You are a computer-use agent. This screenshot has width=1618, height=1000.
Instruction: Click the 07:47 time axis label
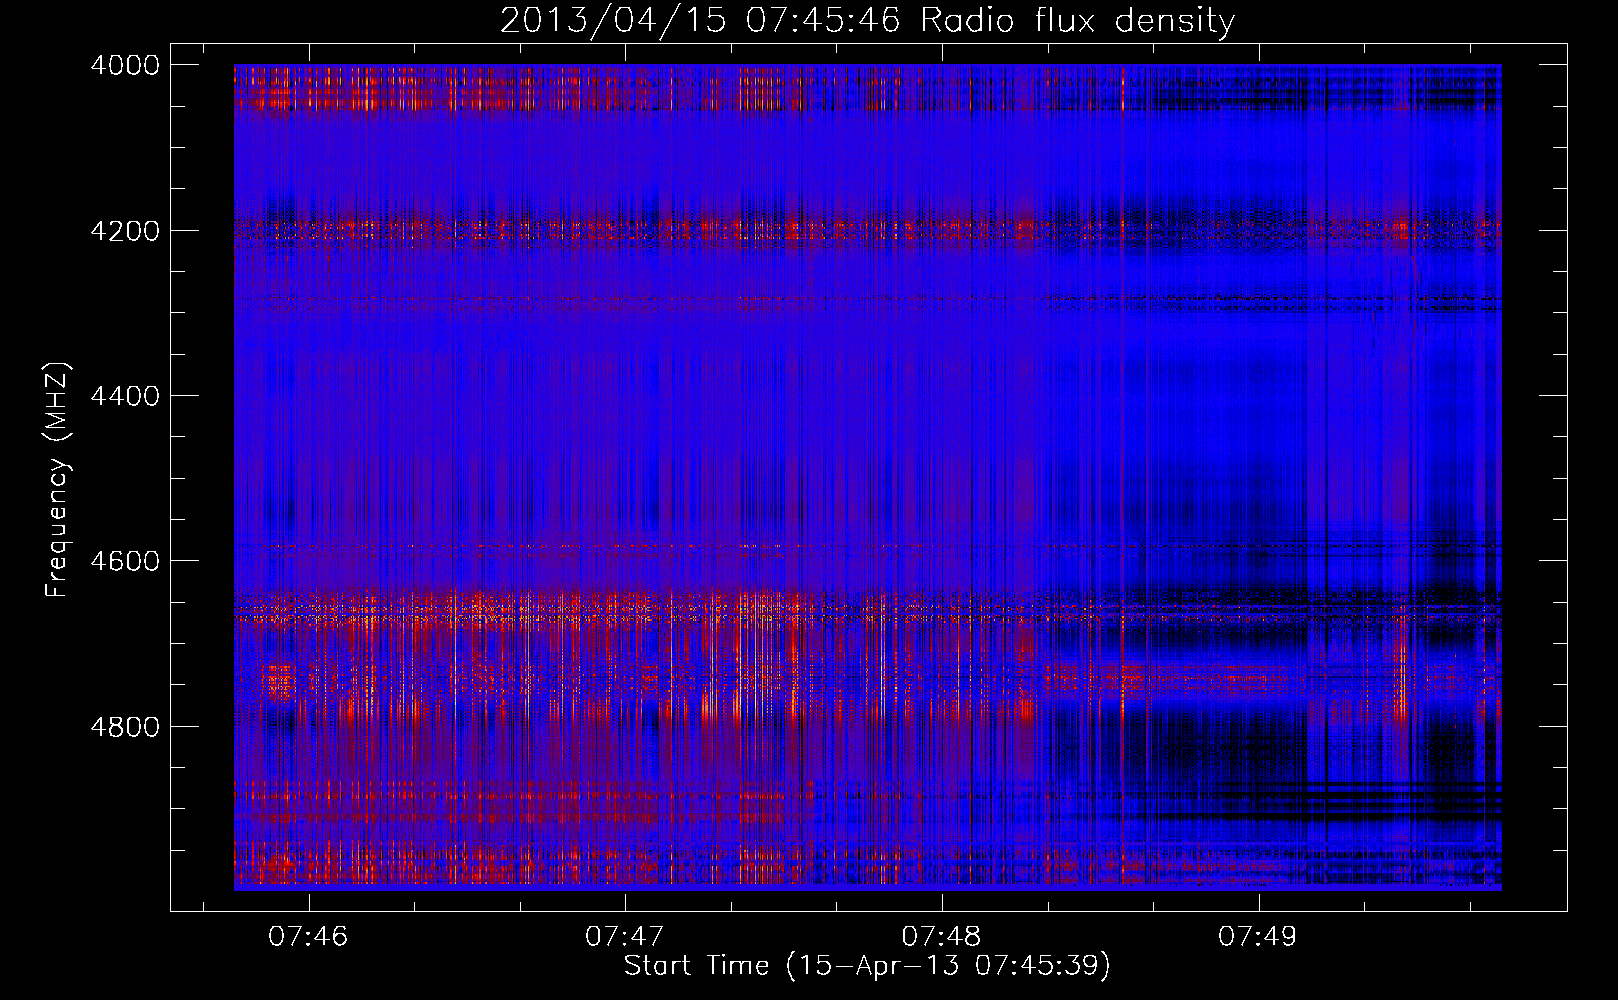pyautogui.click(x=625, y=936)
